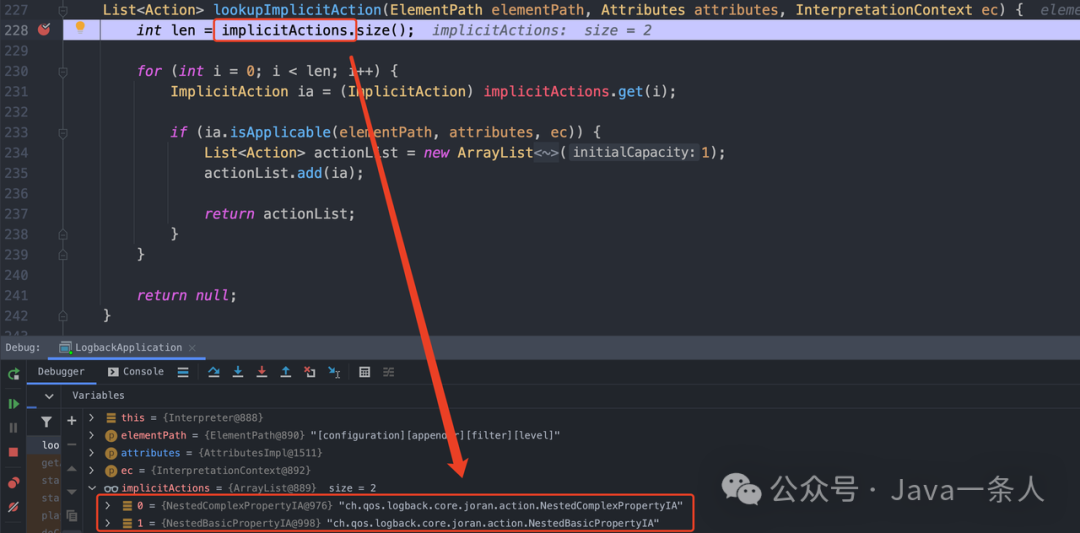Click Show Execution Point icon

[x=183, y=373]
